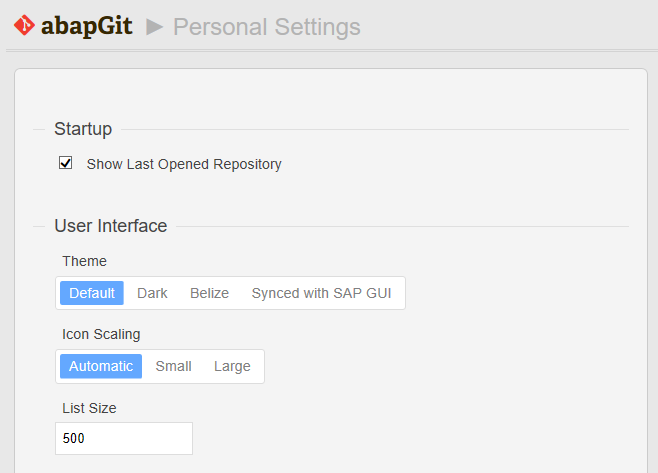
Task: Click the Personal Settings page title
Action: (x=267, y=27)
